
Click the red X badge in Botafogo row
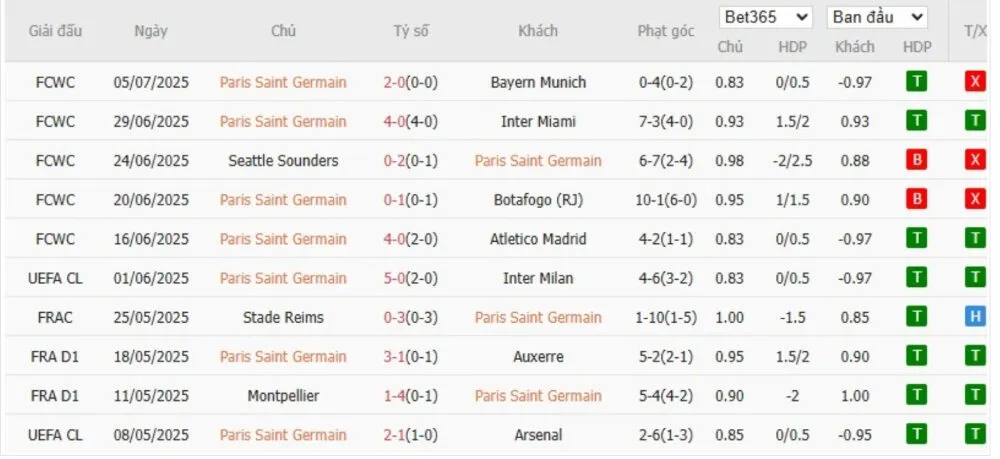click(974, 200)
